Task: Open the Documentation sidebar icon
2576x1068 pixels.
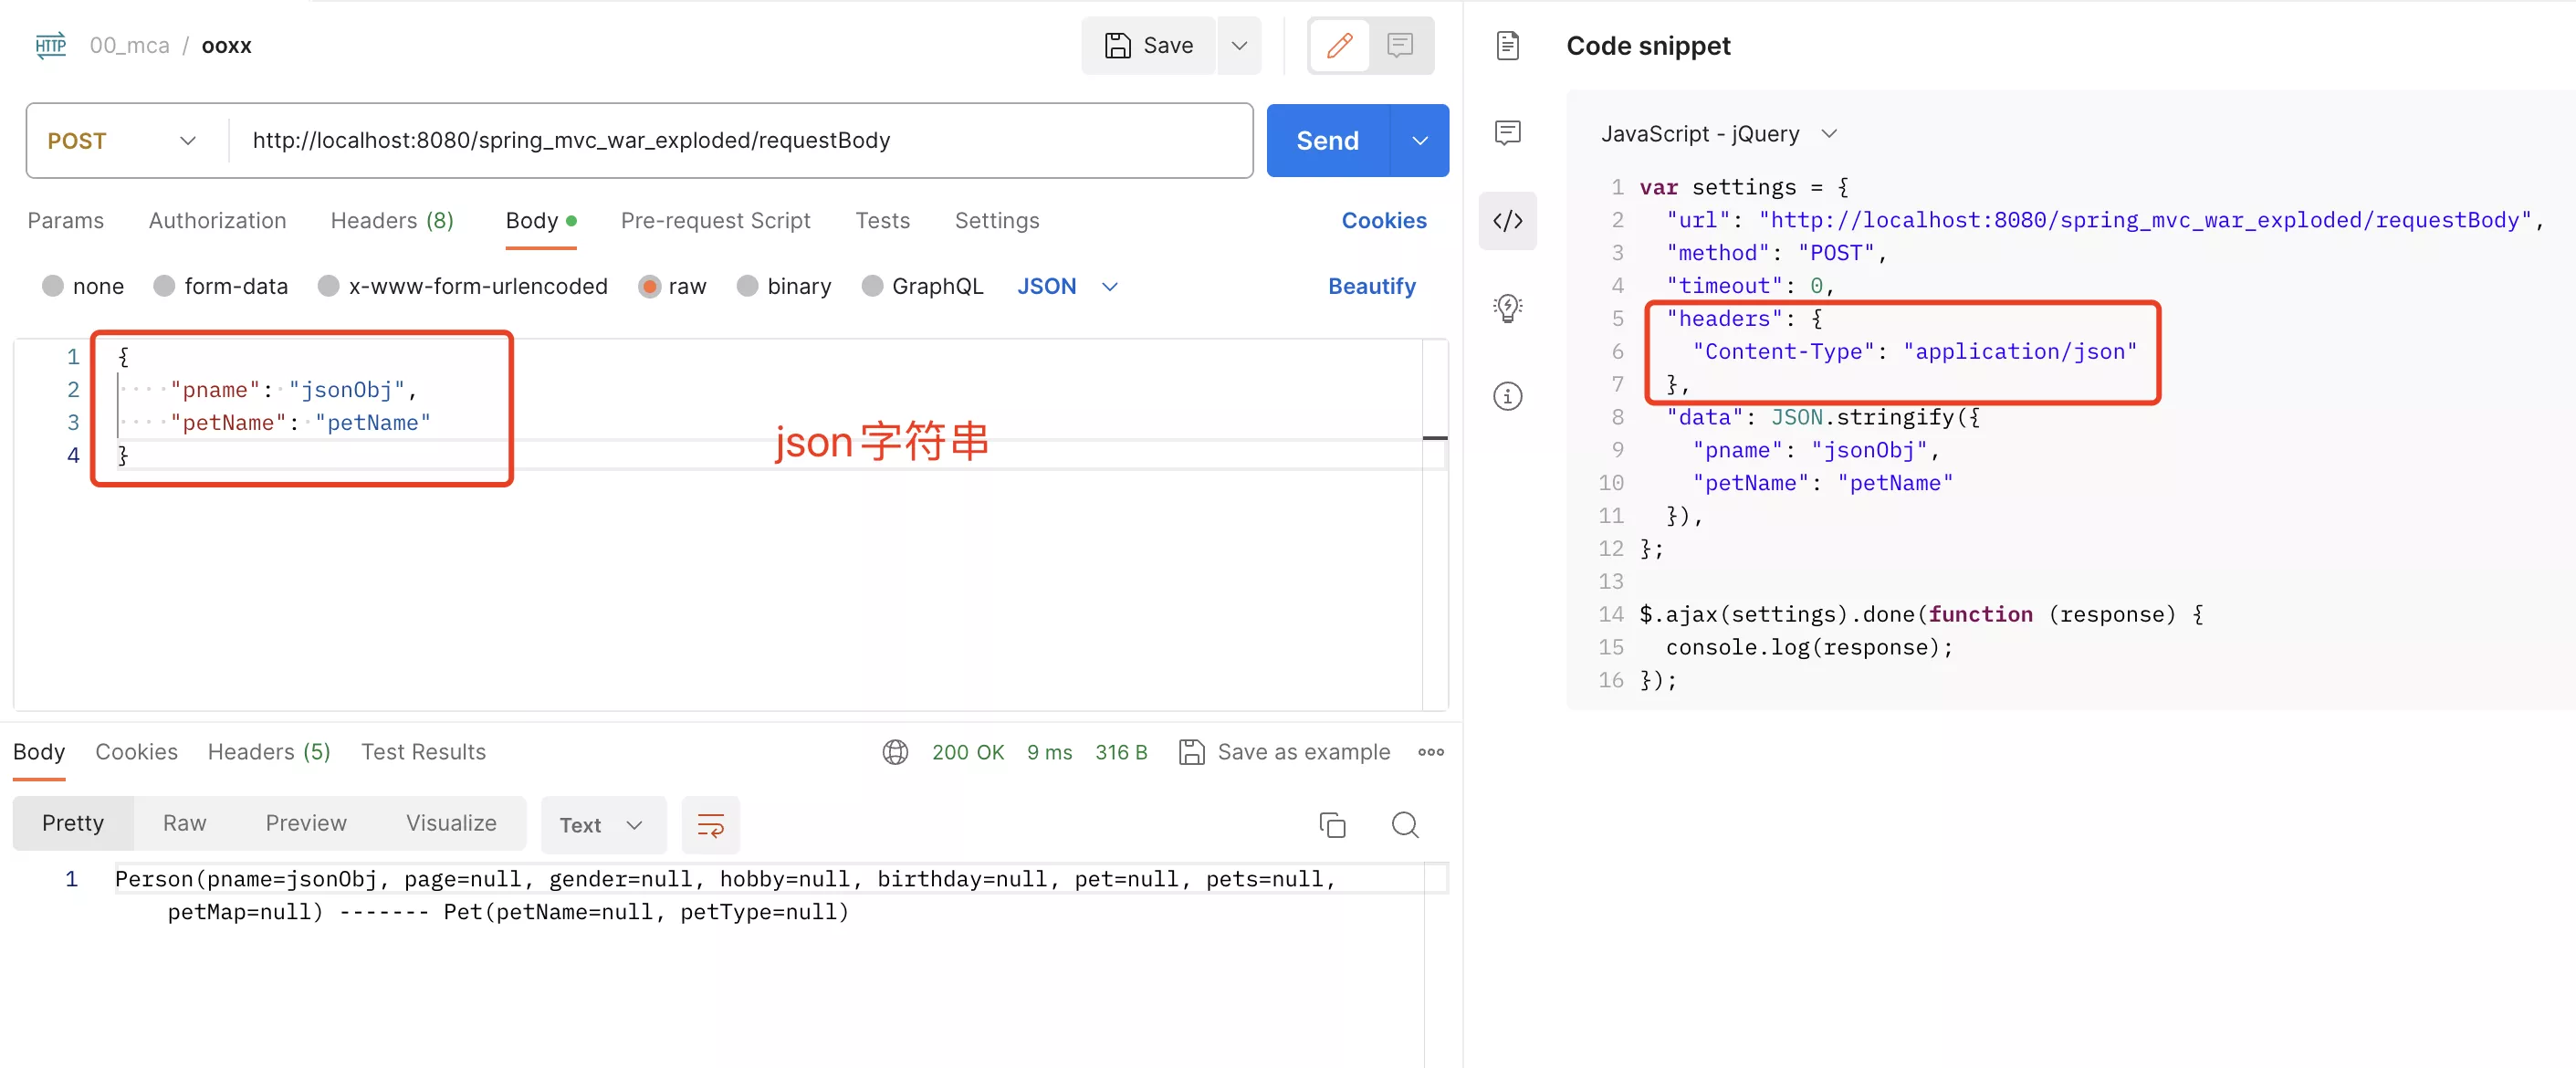Action: coord(1508,46)
